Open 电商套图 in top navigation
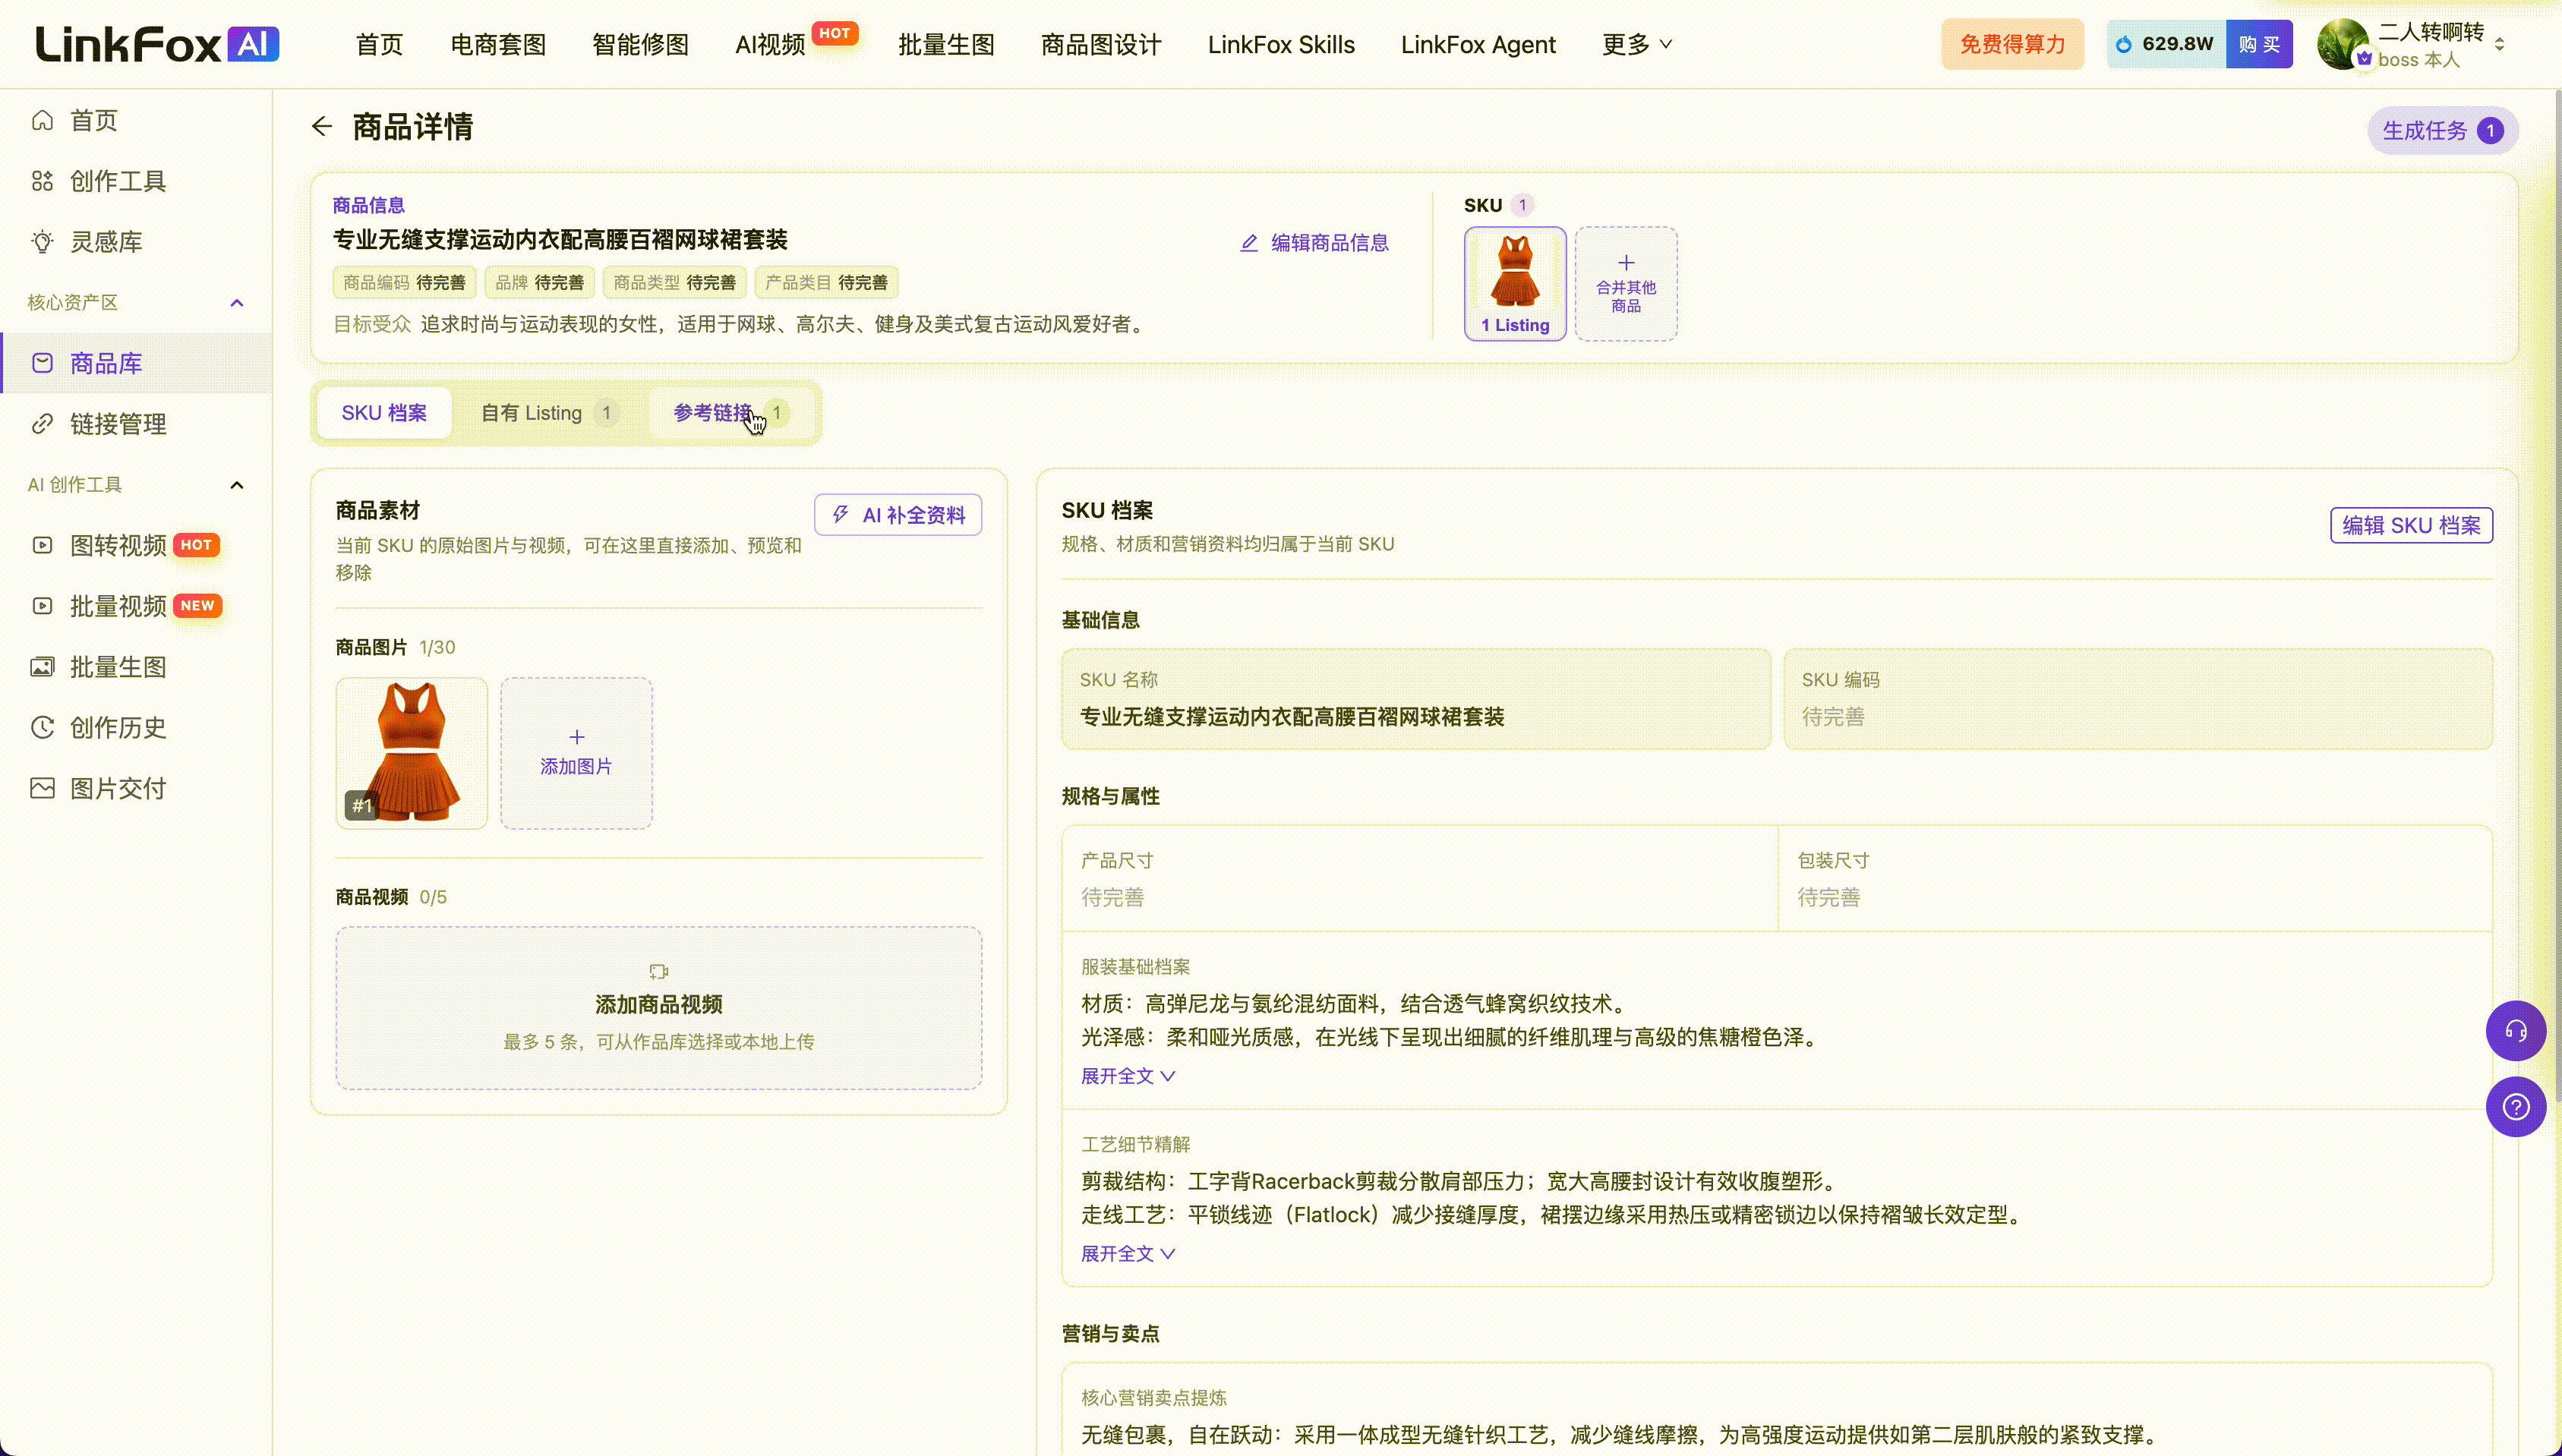Viewport: 2562px width, 1456px height. (498, 44)
